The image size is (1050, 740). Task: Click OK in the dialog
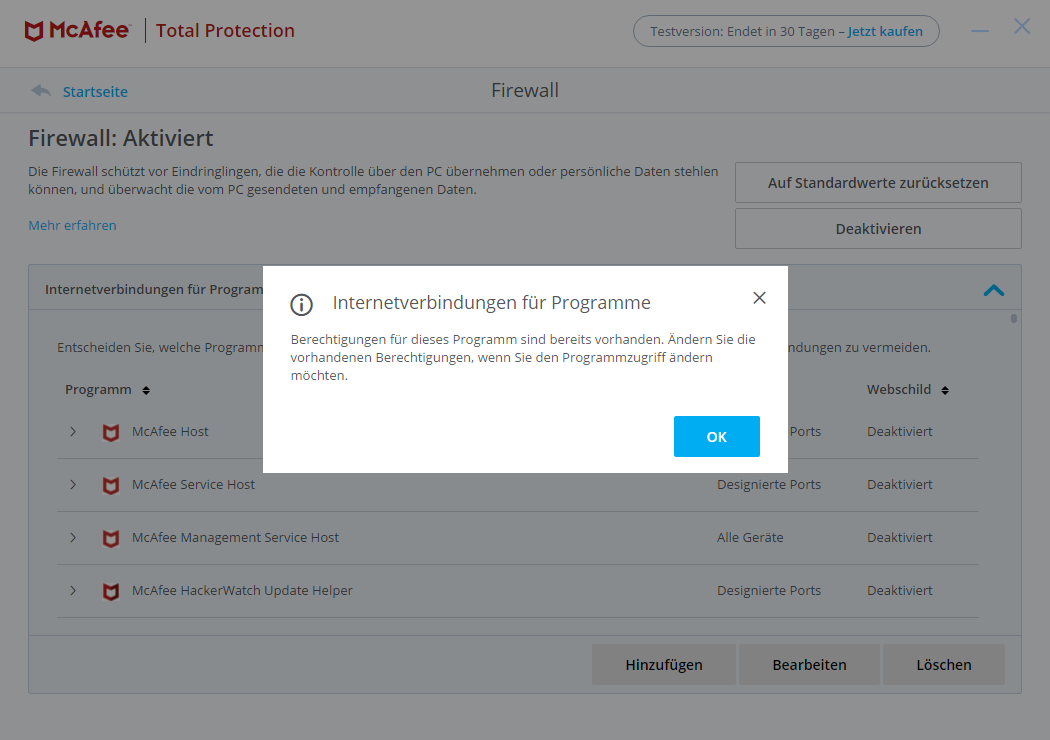(717, 437)
